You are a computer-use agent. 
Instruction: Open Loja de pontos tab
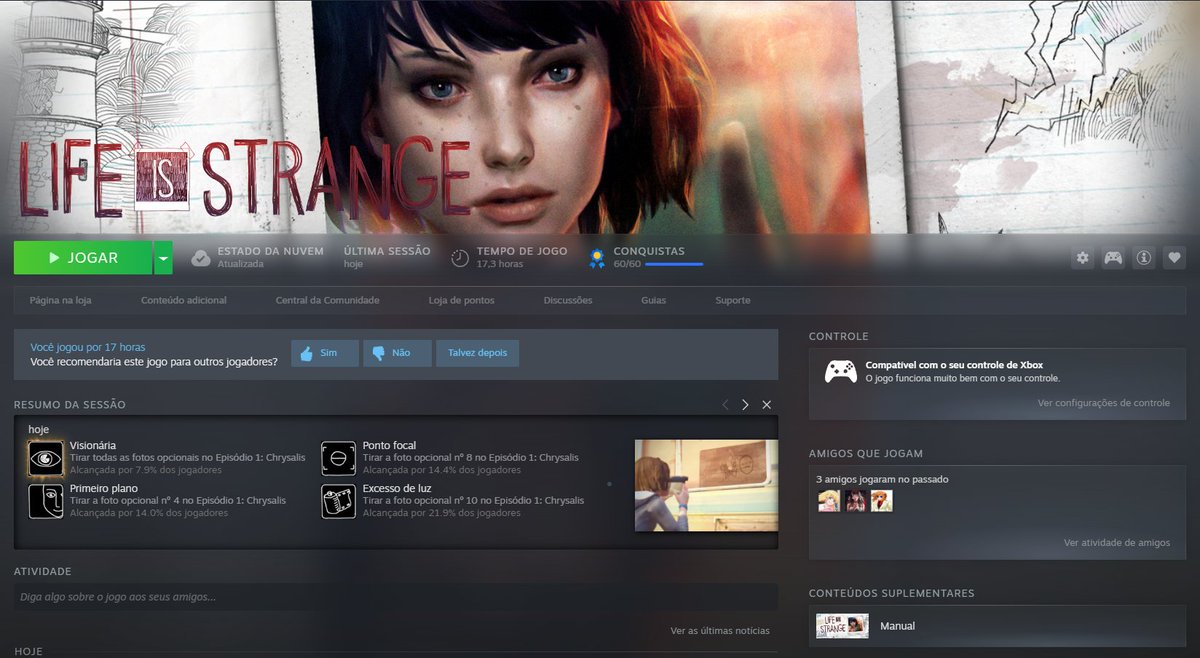(x=461, y=300)
